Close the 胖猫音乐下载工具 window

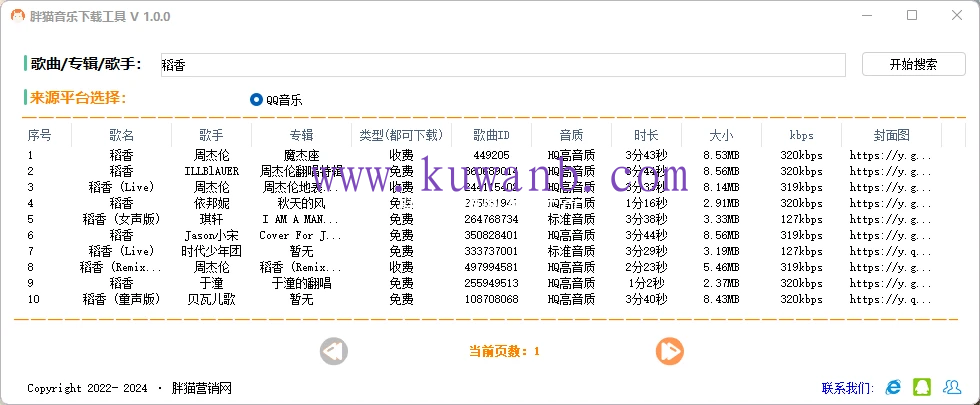click(956, 16)
